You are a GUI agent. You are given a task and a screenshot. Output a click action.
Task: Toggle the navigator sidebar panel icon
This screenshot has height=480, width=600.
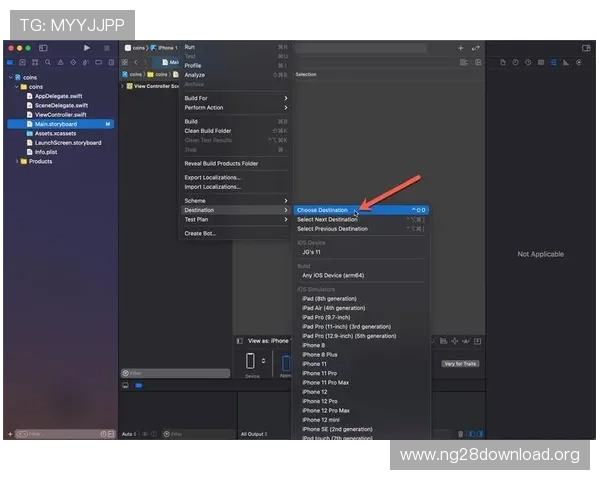click(x=43, y=47)
